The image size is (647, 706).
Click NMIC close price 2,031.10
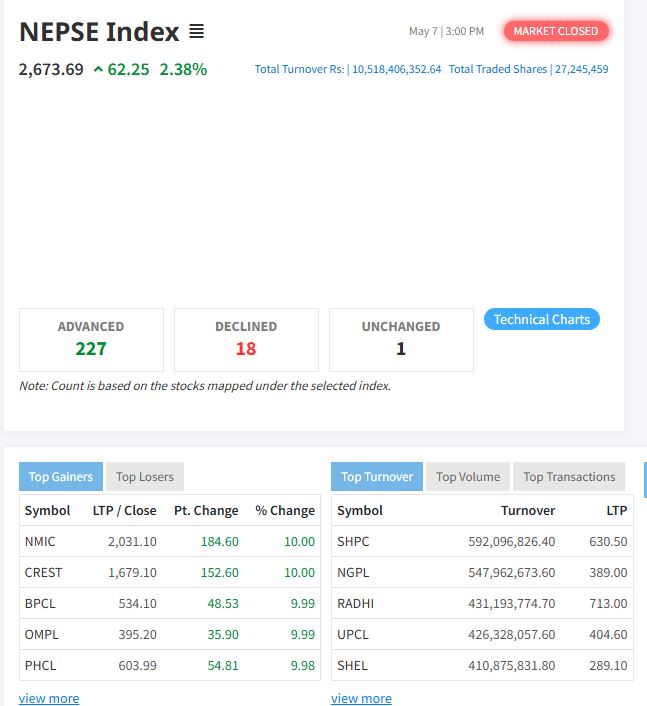132,541
